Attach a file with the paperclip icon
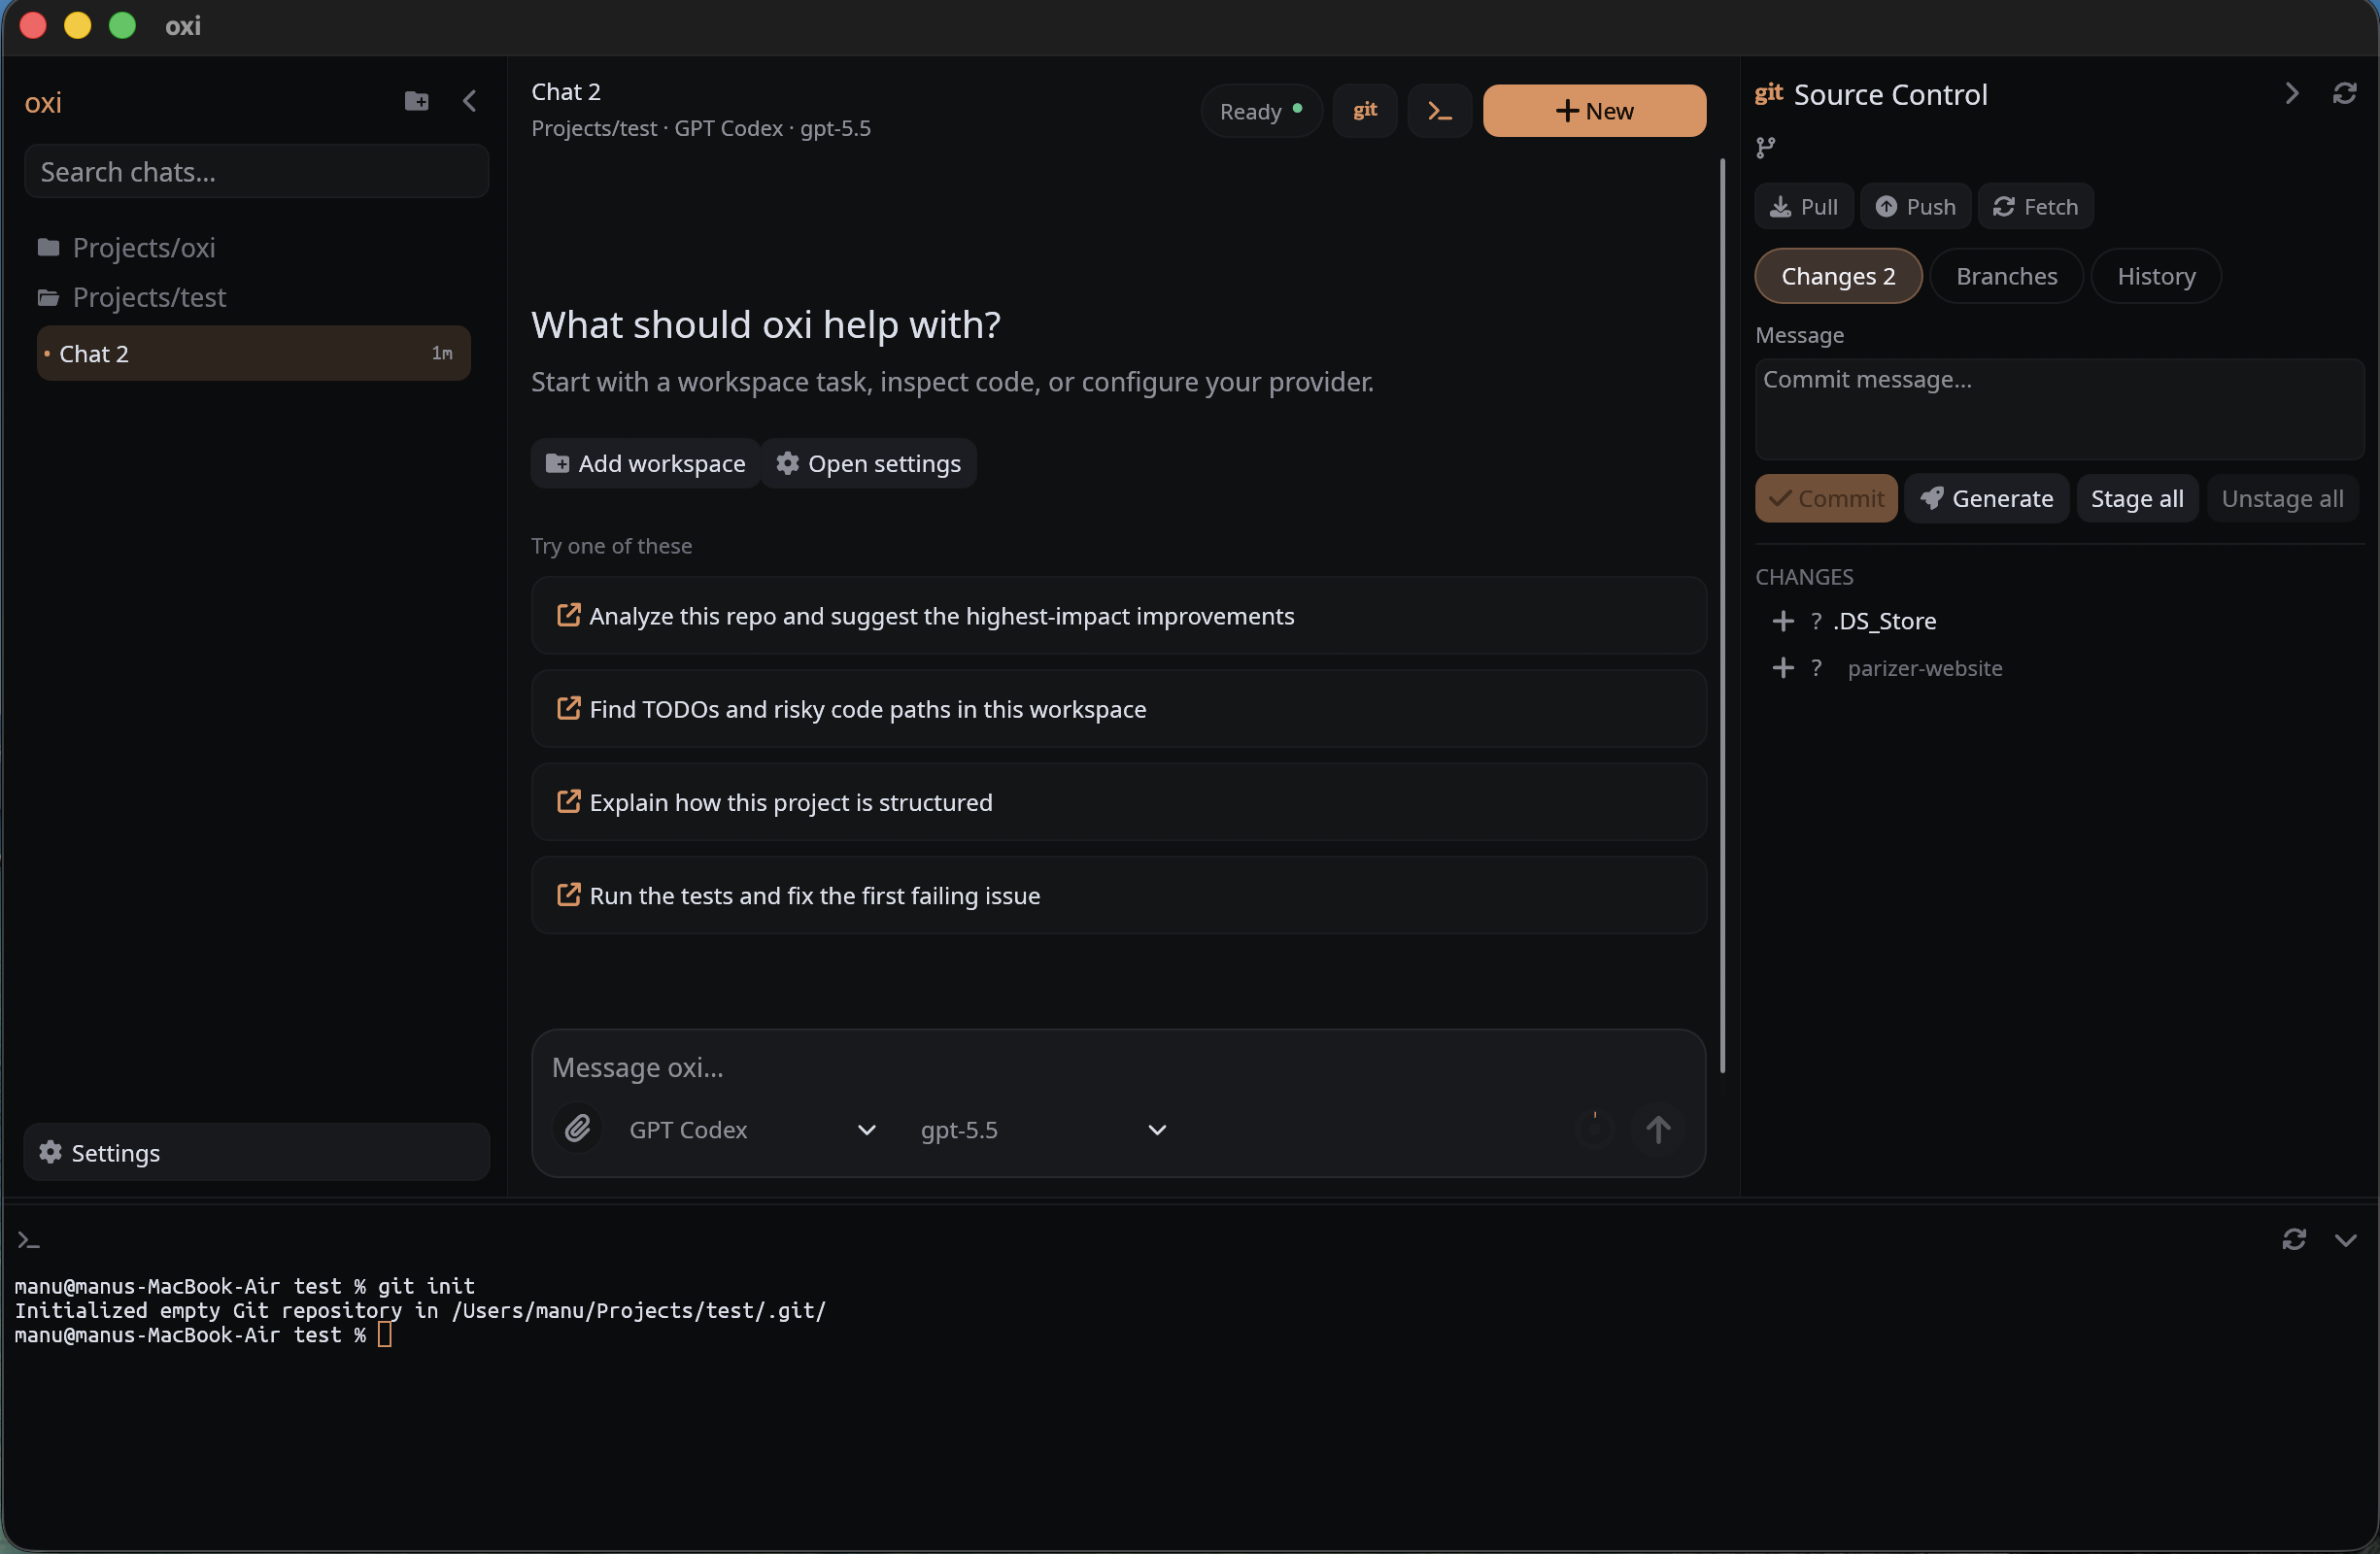The image size is (2380, 1554). [x=577, y=1130]
